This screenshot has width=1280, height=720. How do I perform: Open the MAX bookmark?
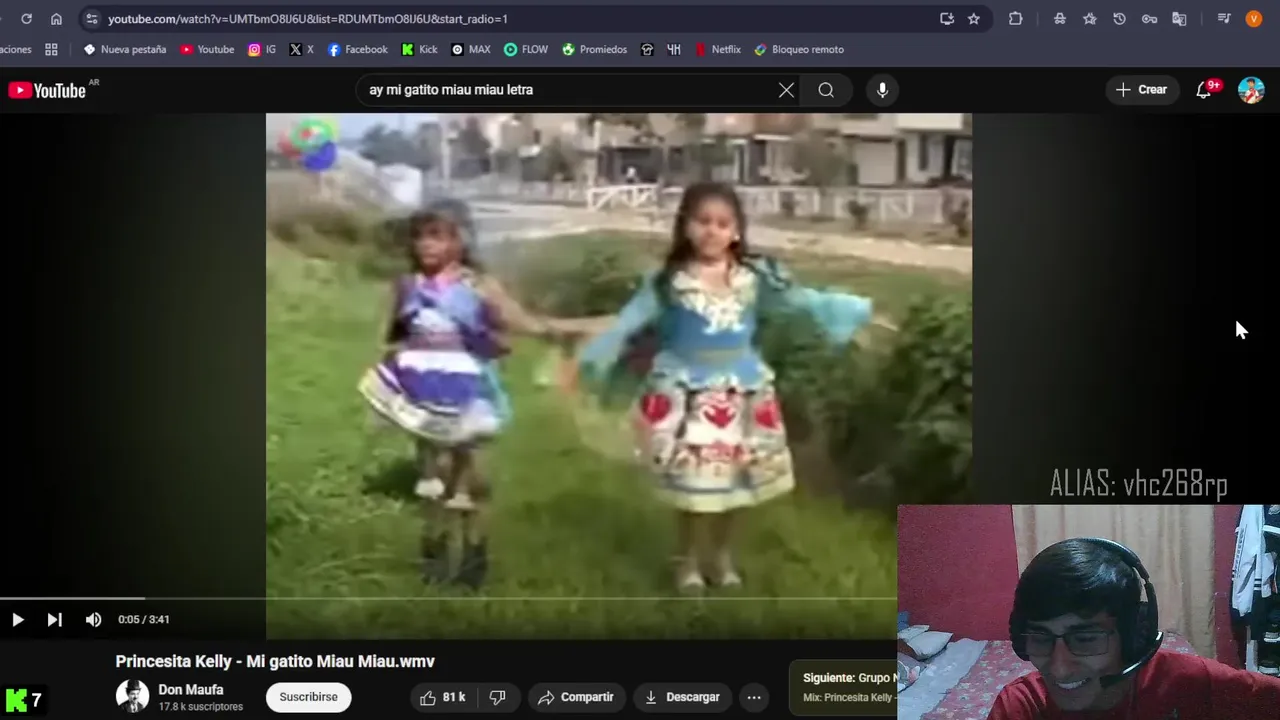[x=470, y=49]
